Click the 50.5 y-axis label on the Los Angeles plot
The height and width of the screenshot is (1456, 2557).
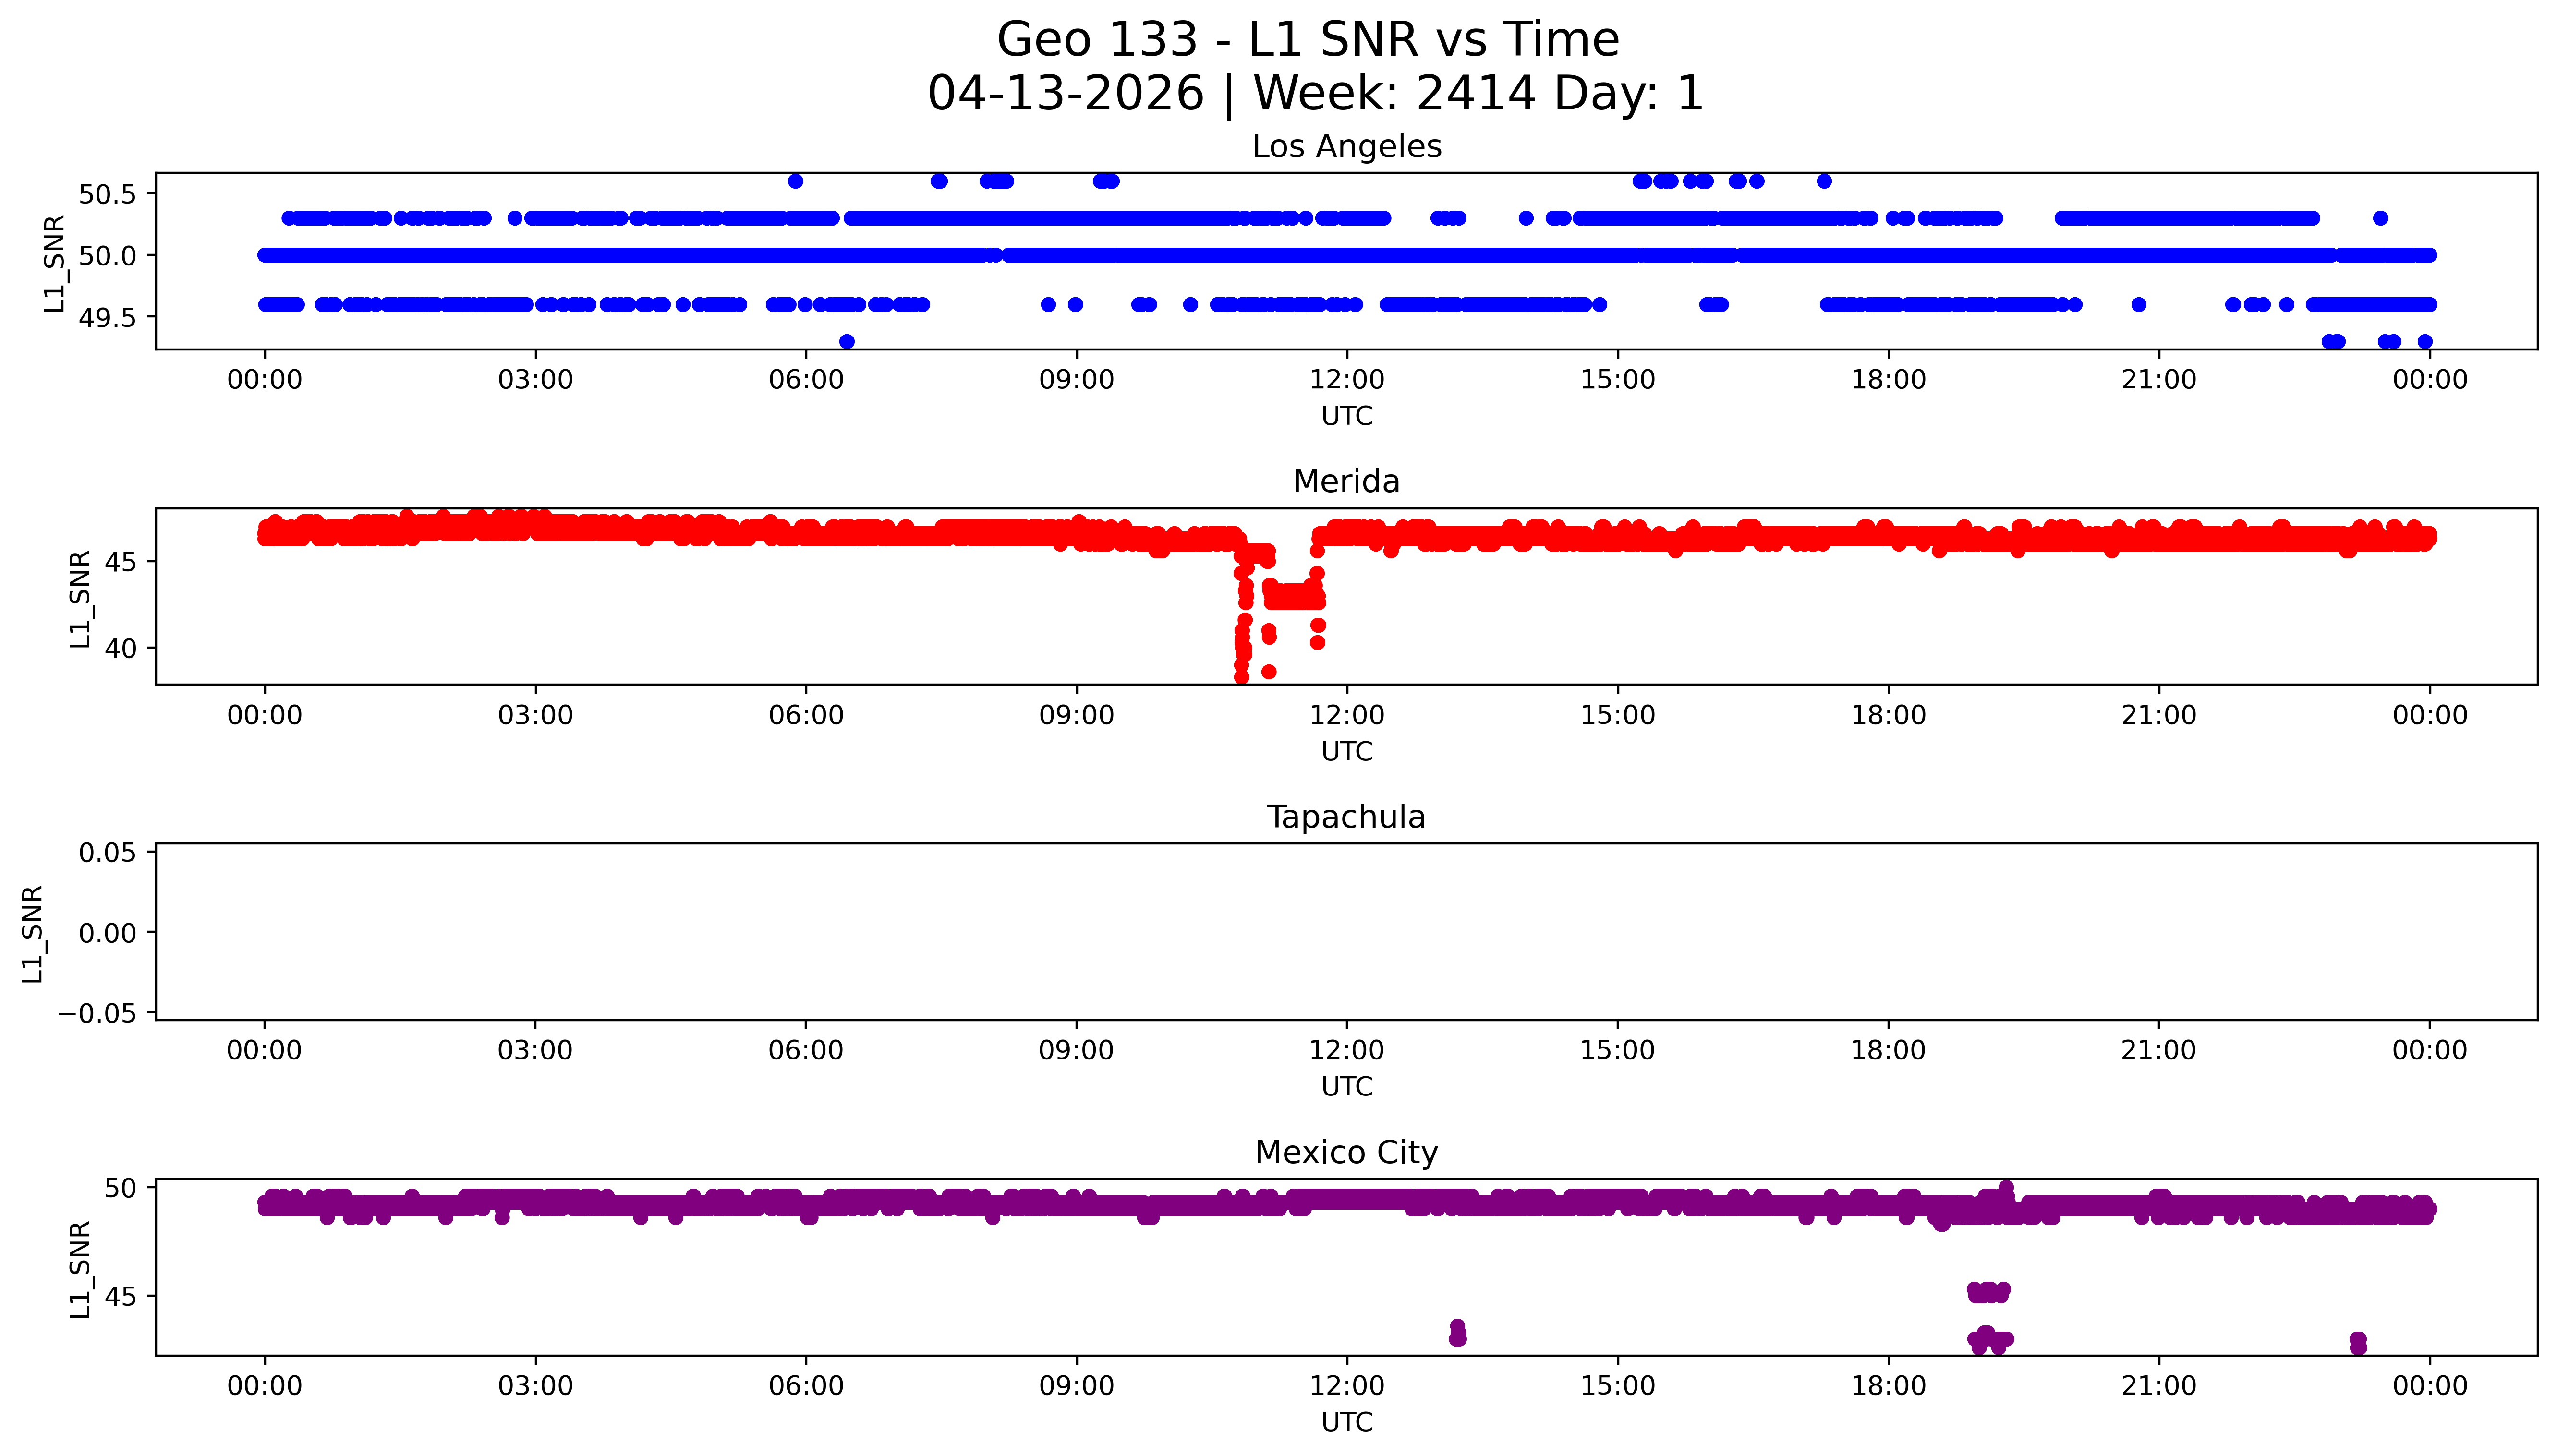click(107, 194)
